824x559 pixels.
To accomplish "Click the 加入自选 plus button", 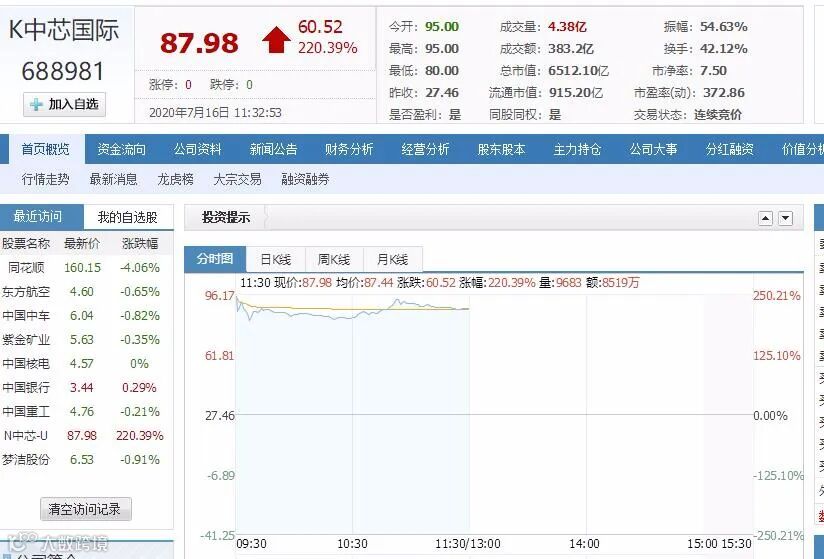I will pos(65,104).
